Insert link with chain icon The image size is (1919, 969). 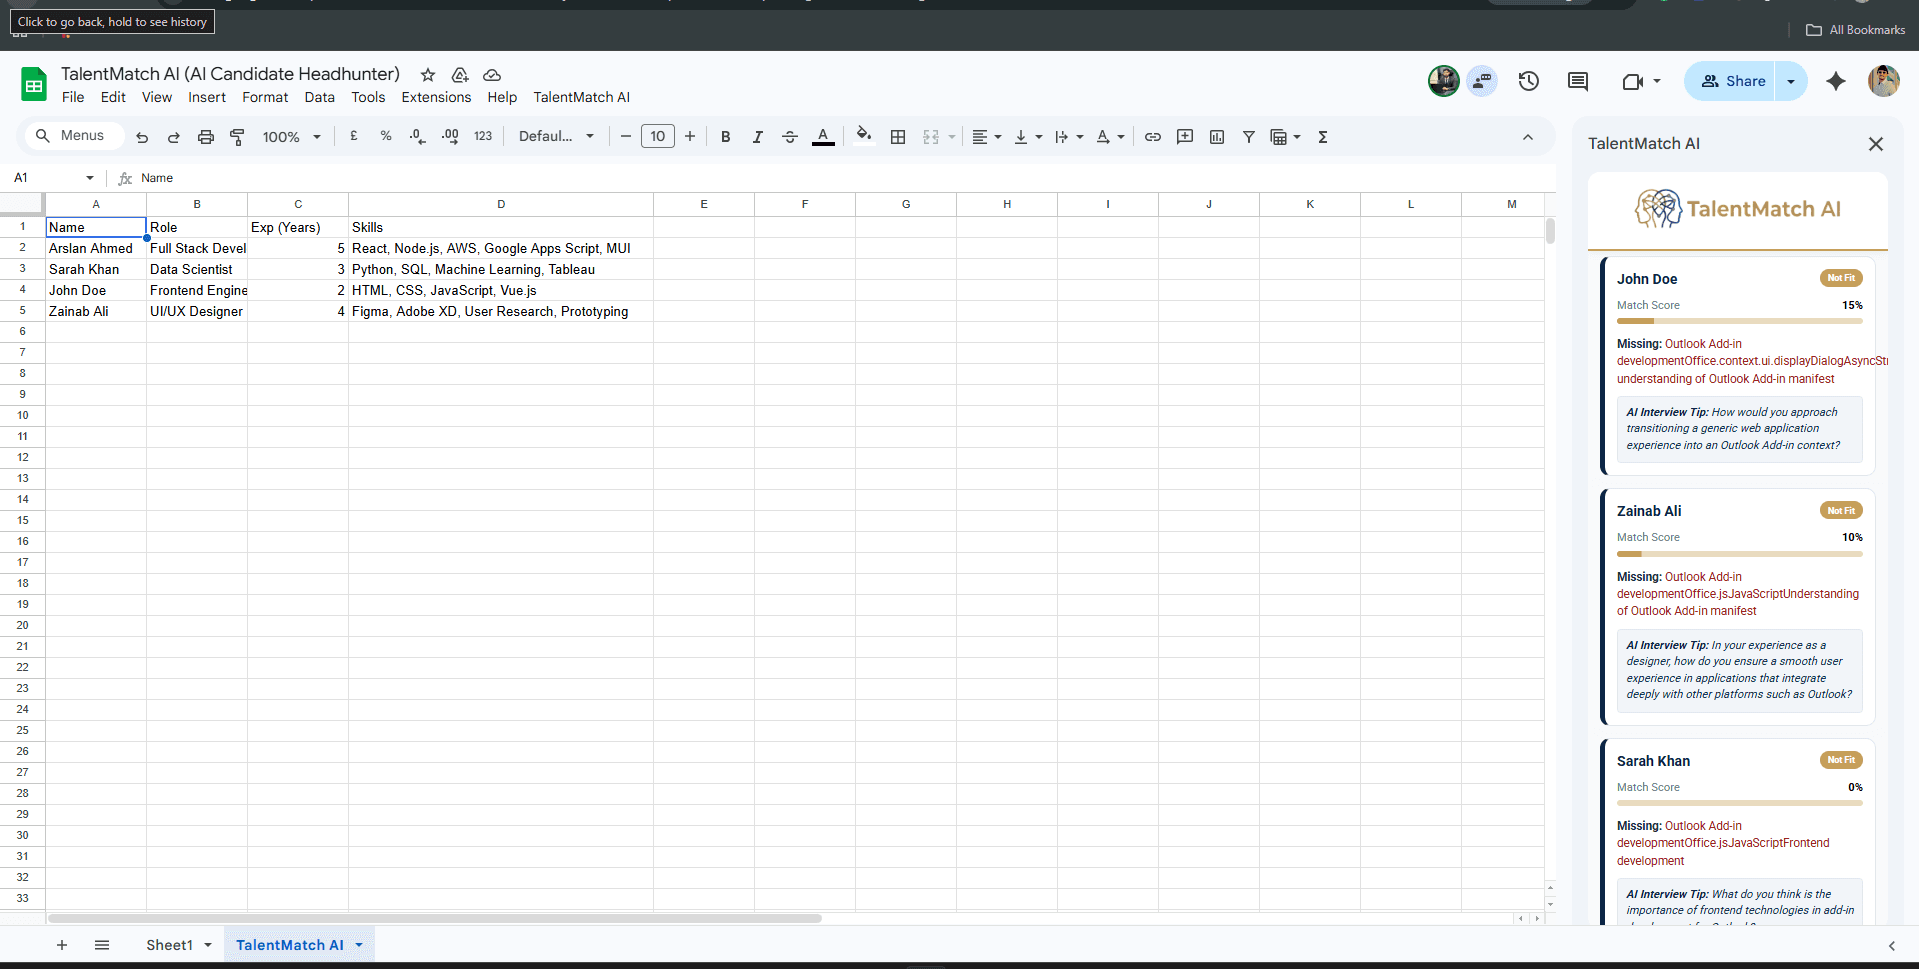[x=1153, y=137]
